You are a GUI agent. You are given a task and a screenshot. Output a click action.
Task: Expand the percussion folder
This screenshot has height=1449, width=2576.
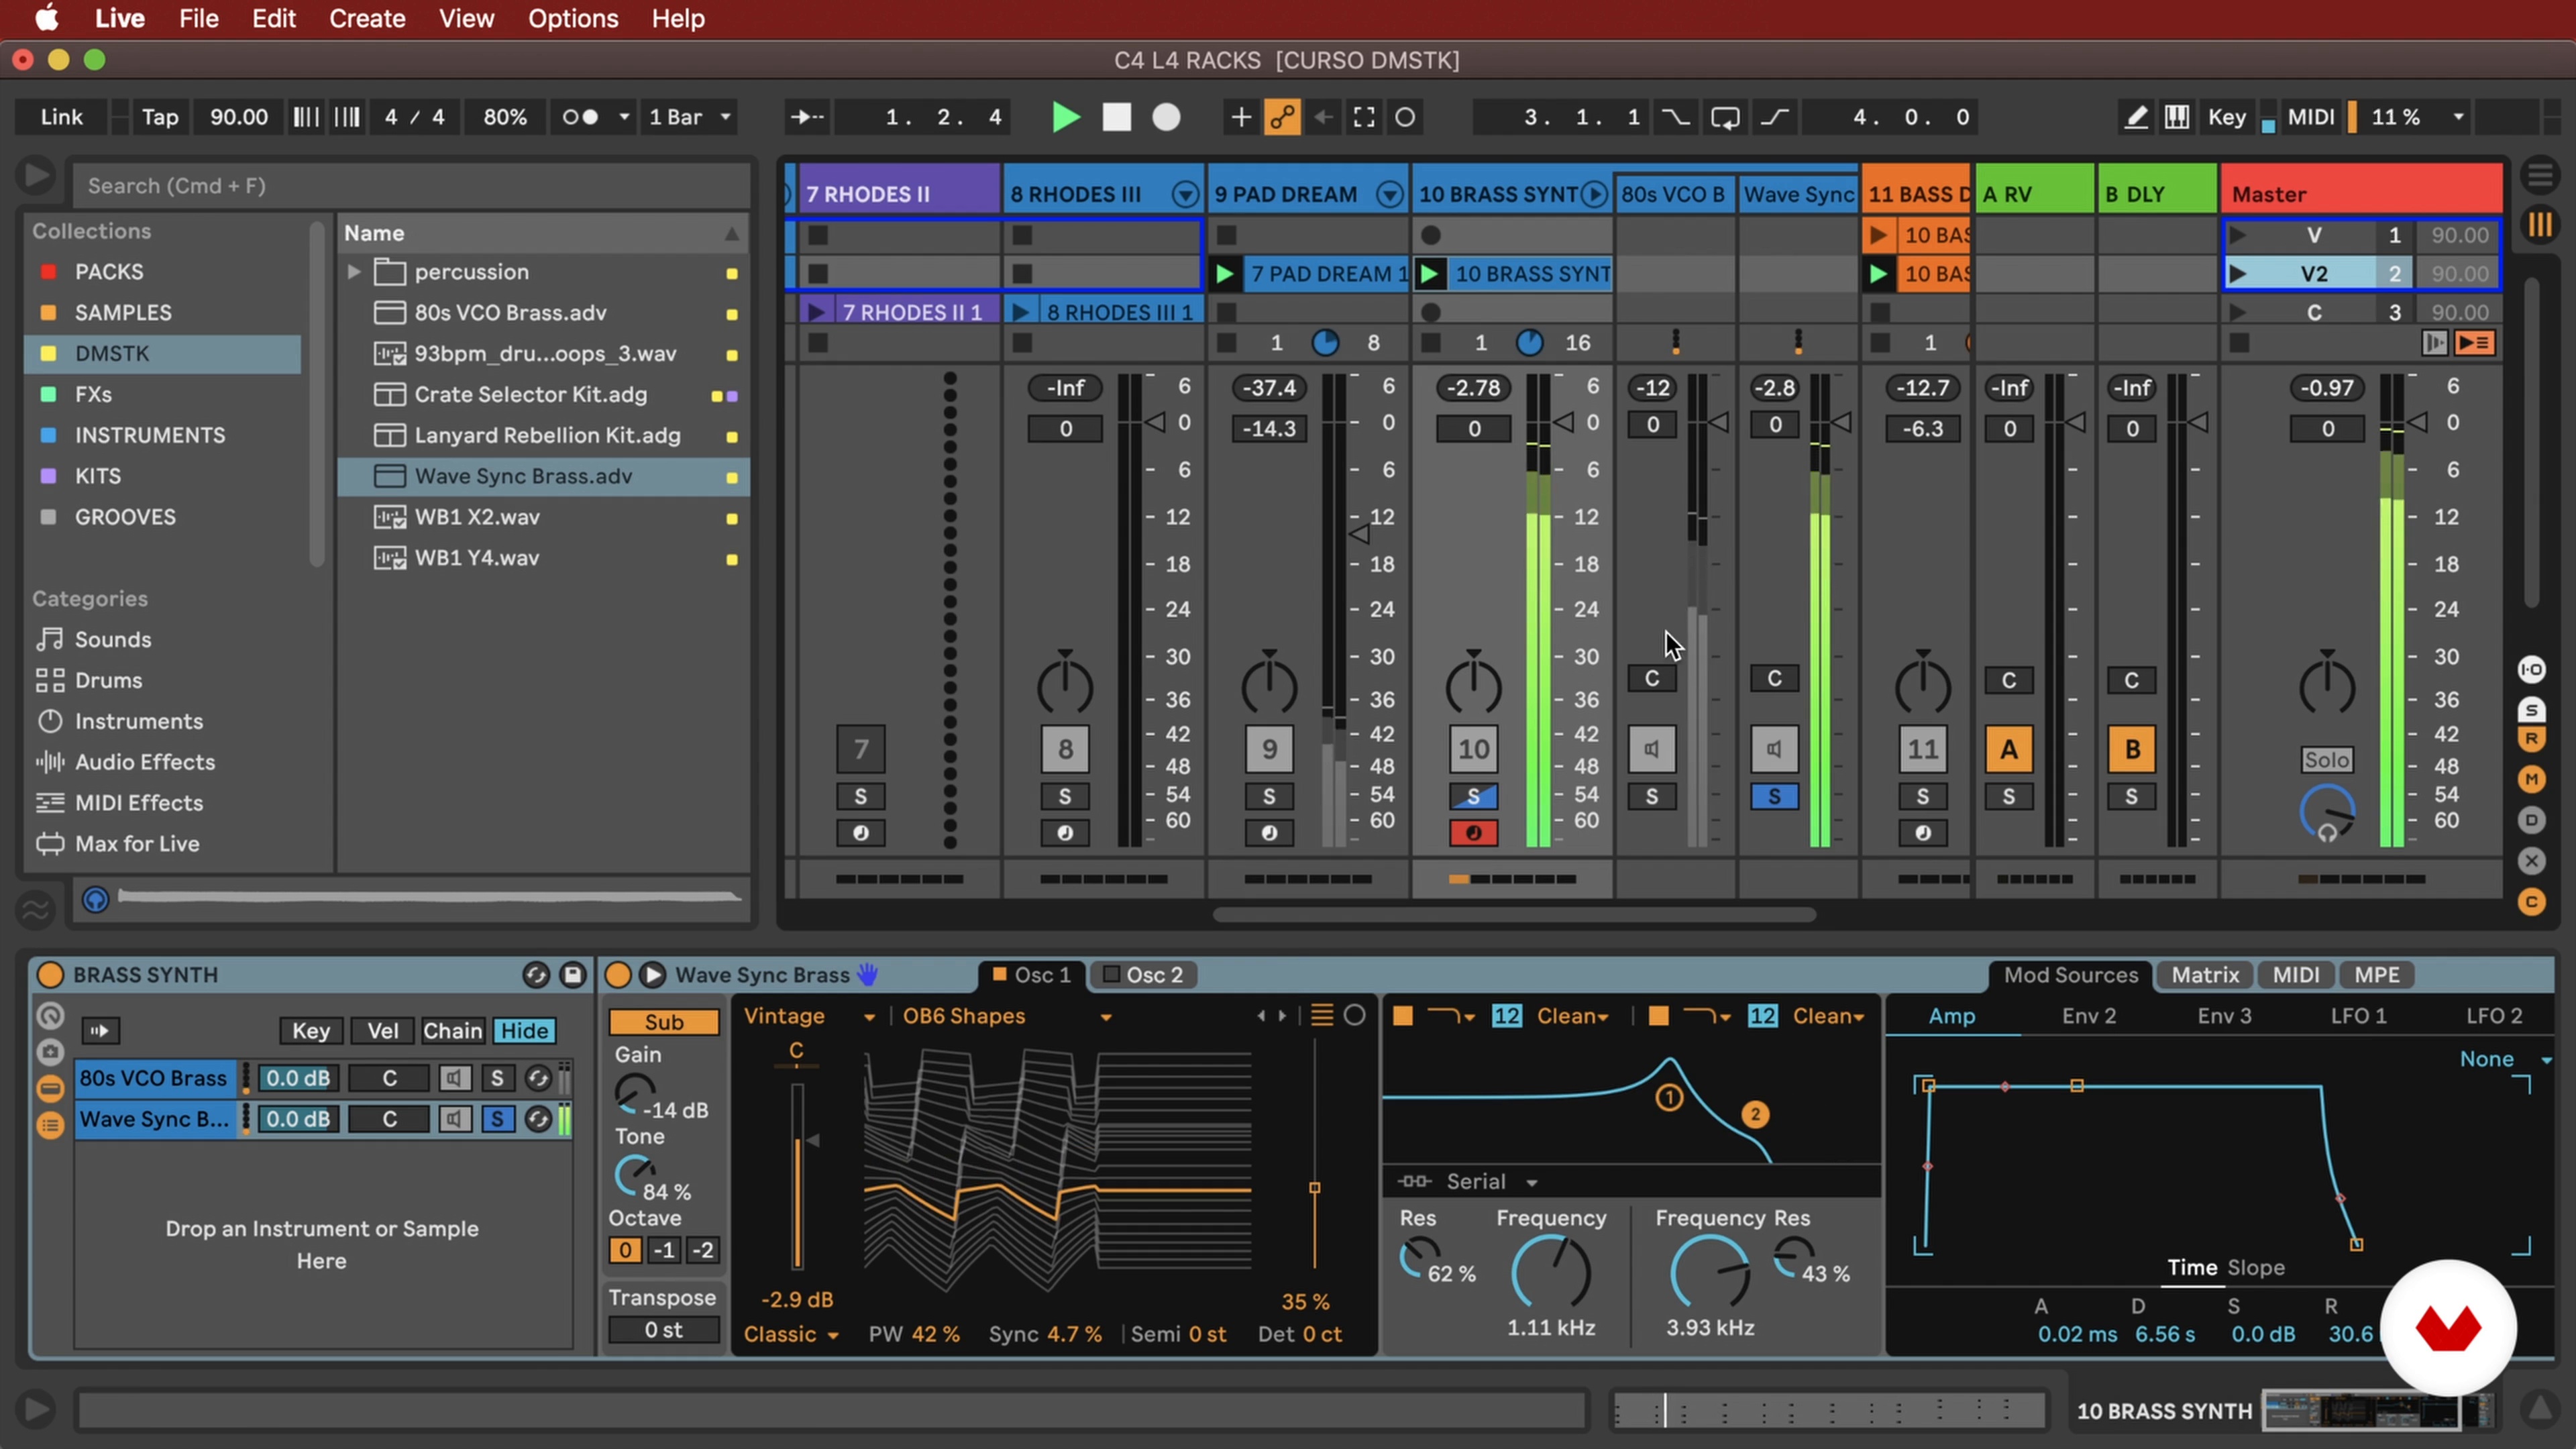[x=353, y=272]
